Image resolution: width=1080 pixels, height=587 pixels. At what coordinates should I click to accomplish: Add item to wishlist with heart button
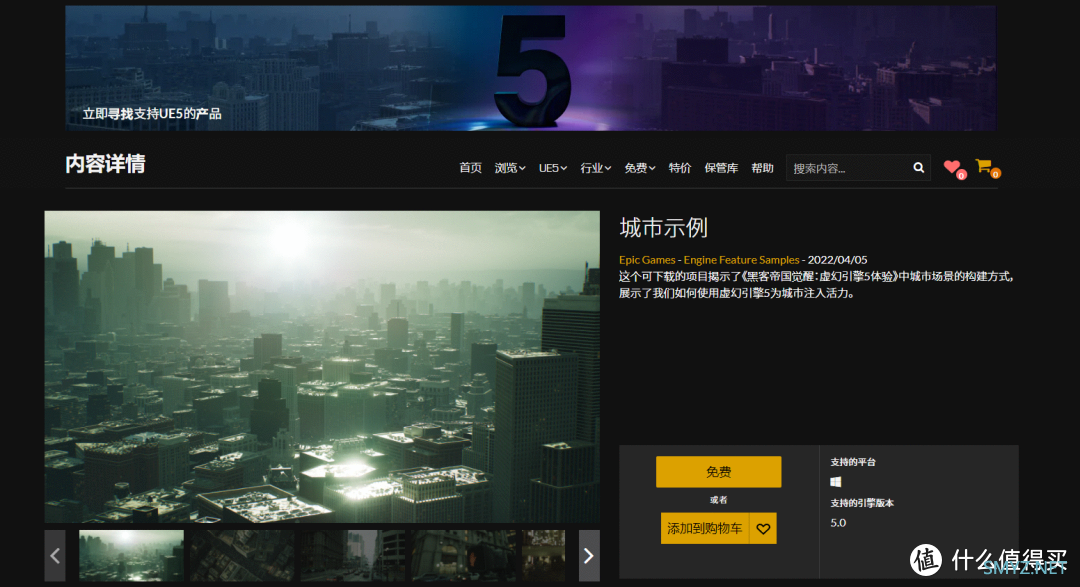(763, 528)
